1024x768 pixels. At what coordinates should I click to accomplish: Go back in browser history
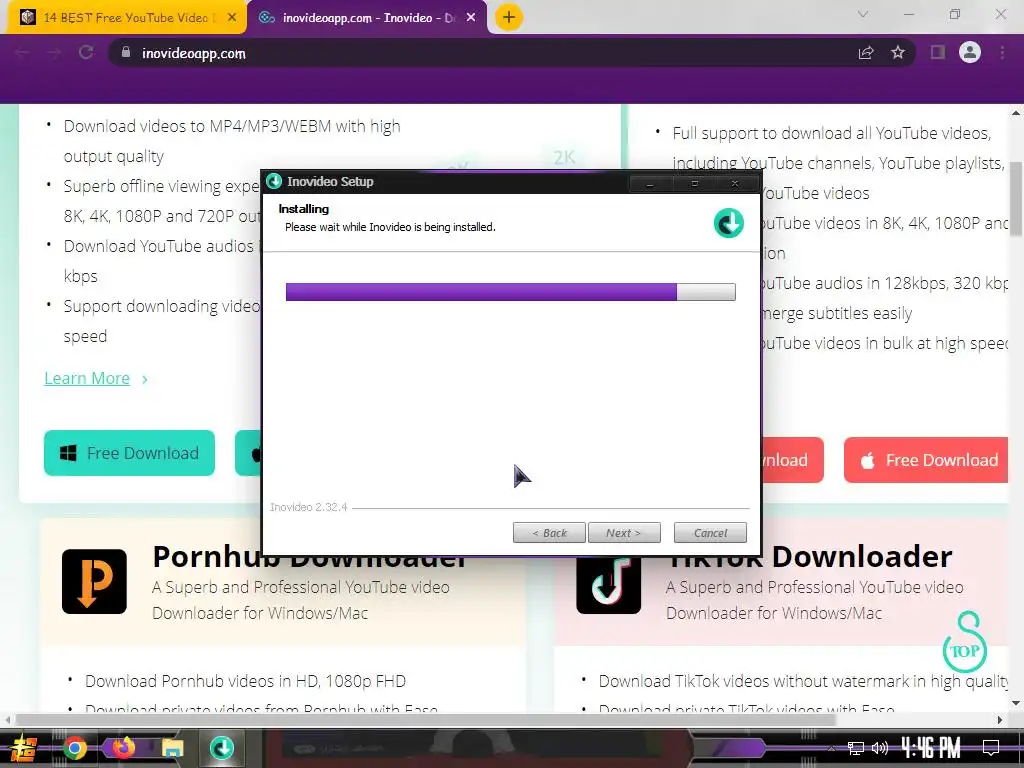(x=22, y=53)
